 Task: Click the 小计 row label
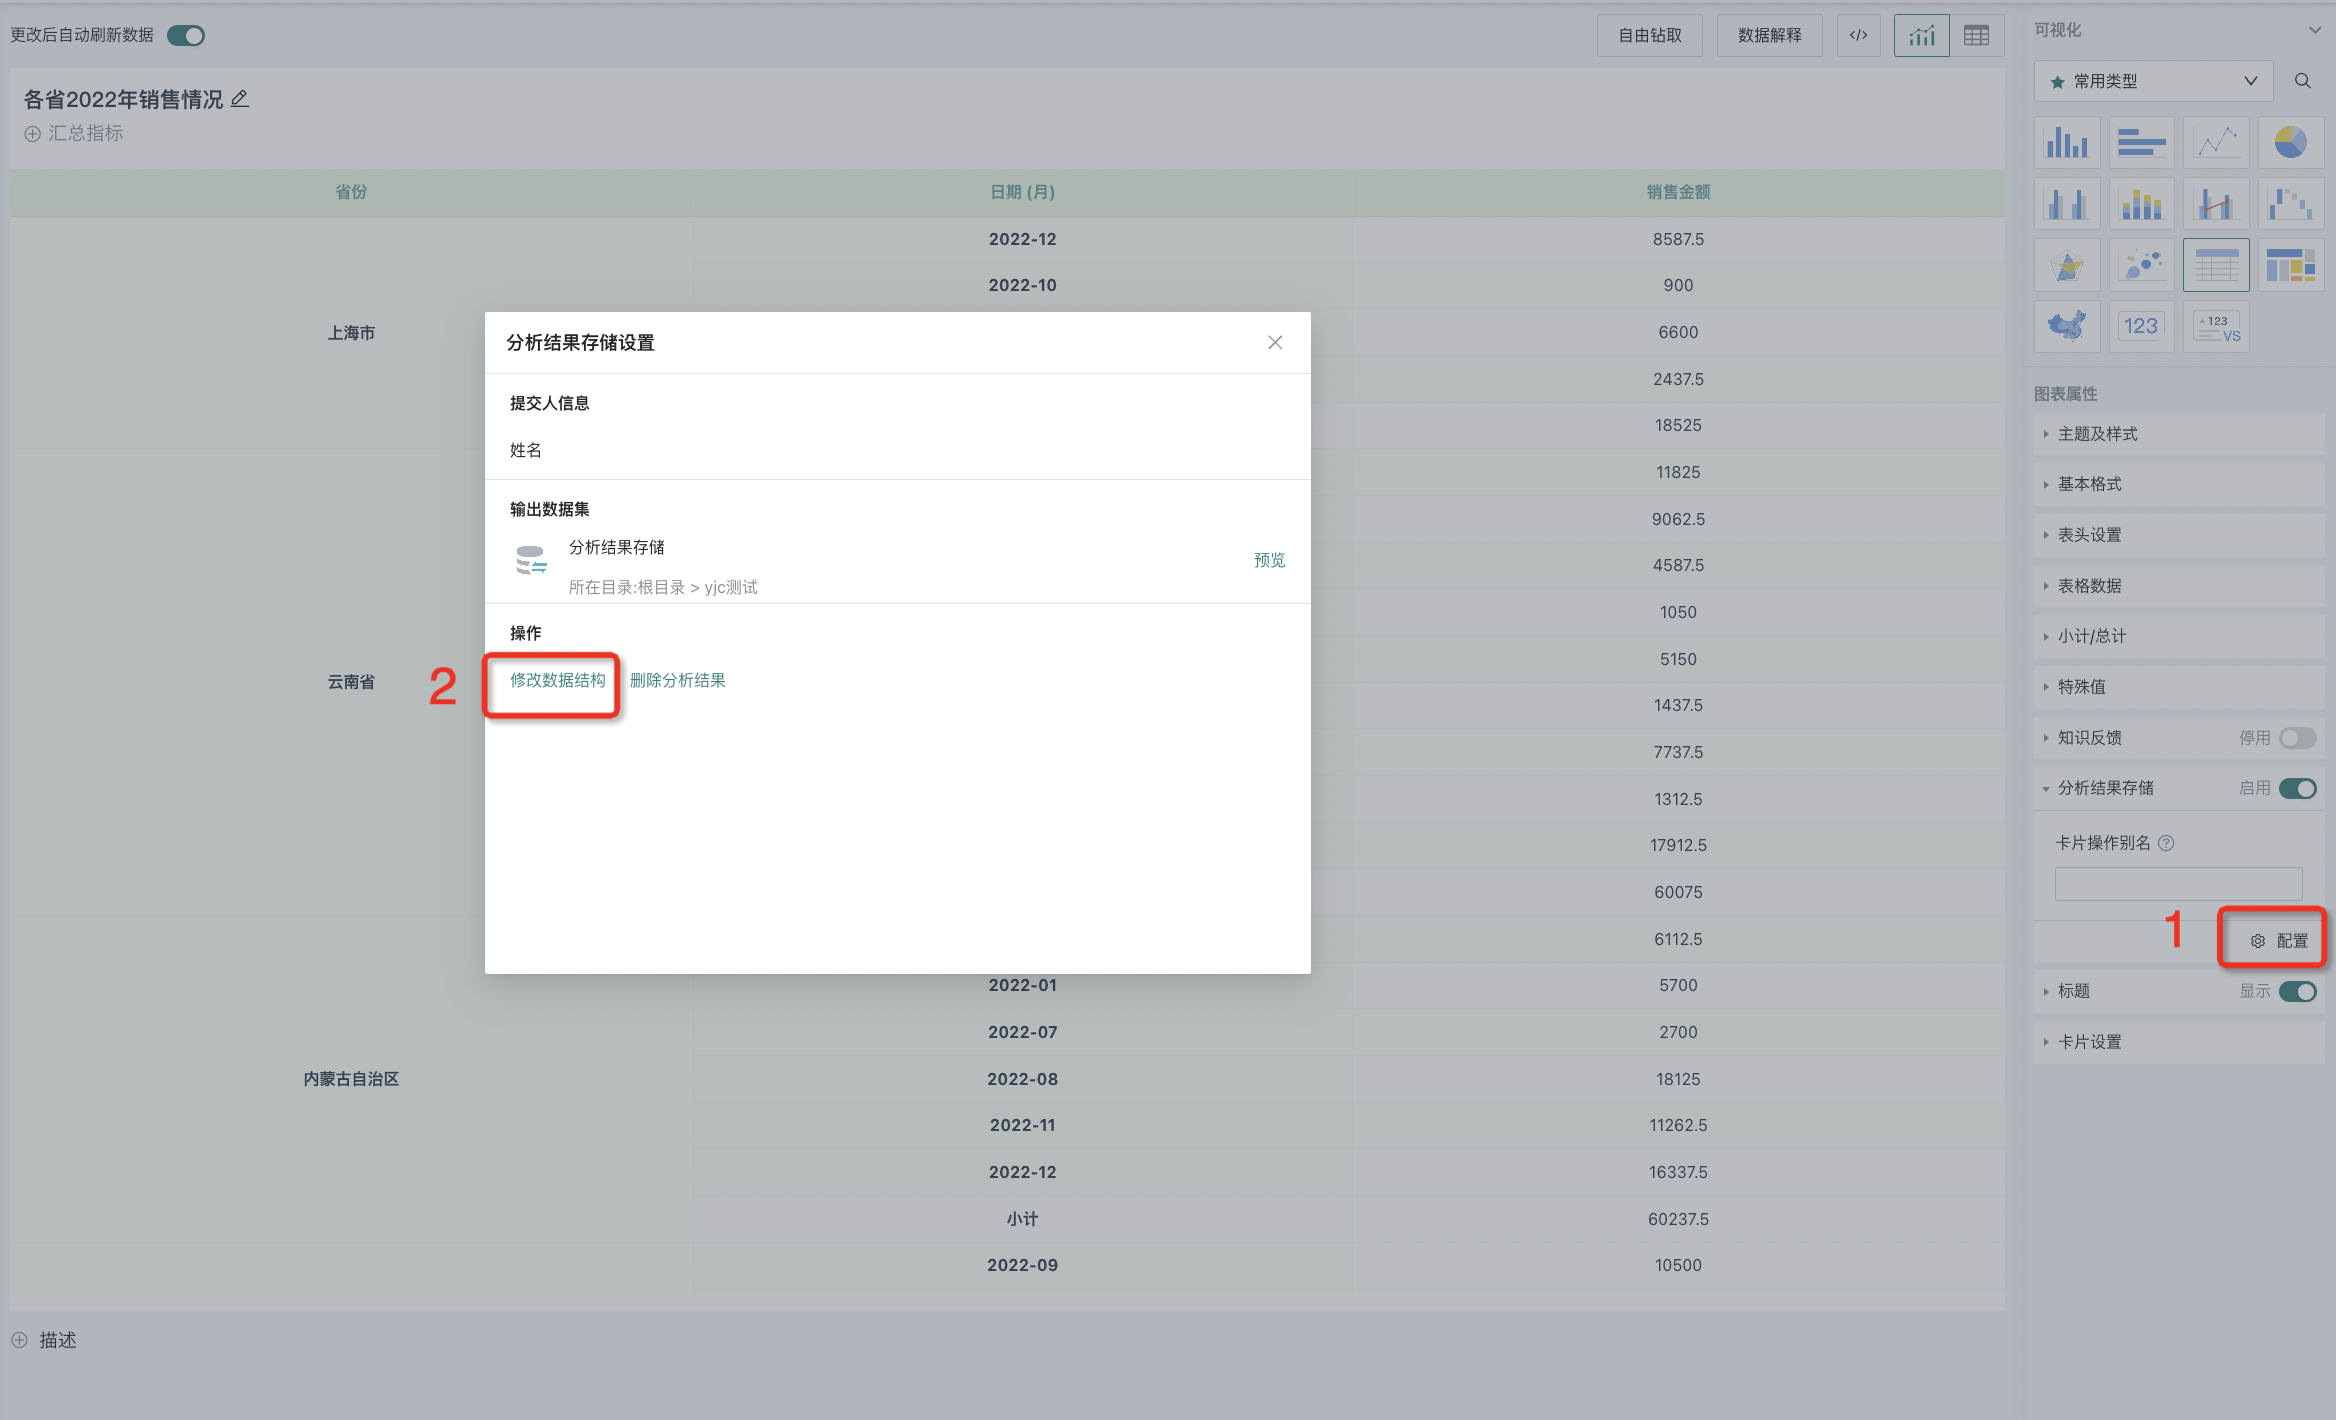coord(1023,1219)
